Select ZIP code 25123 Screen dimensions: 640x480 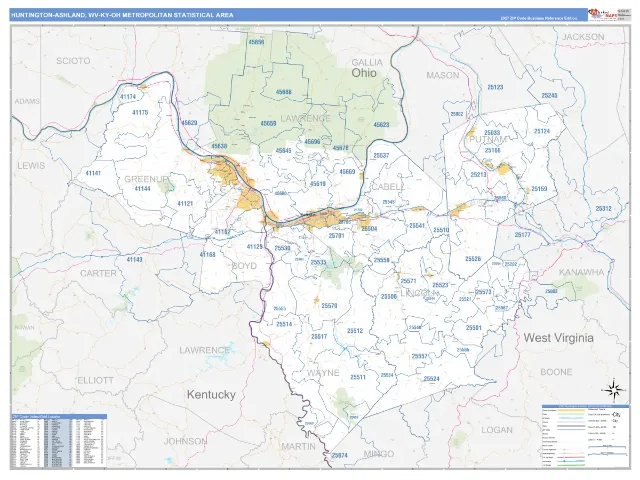(x=495, y=87)
